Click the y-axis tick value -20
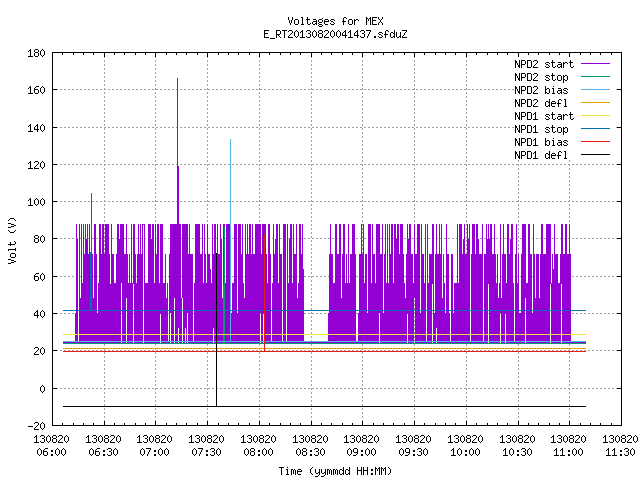 tap(37, 426)
